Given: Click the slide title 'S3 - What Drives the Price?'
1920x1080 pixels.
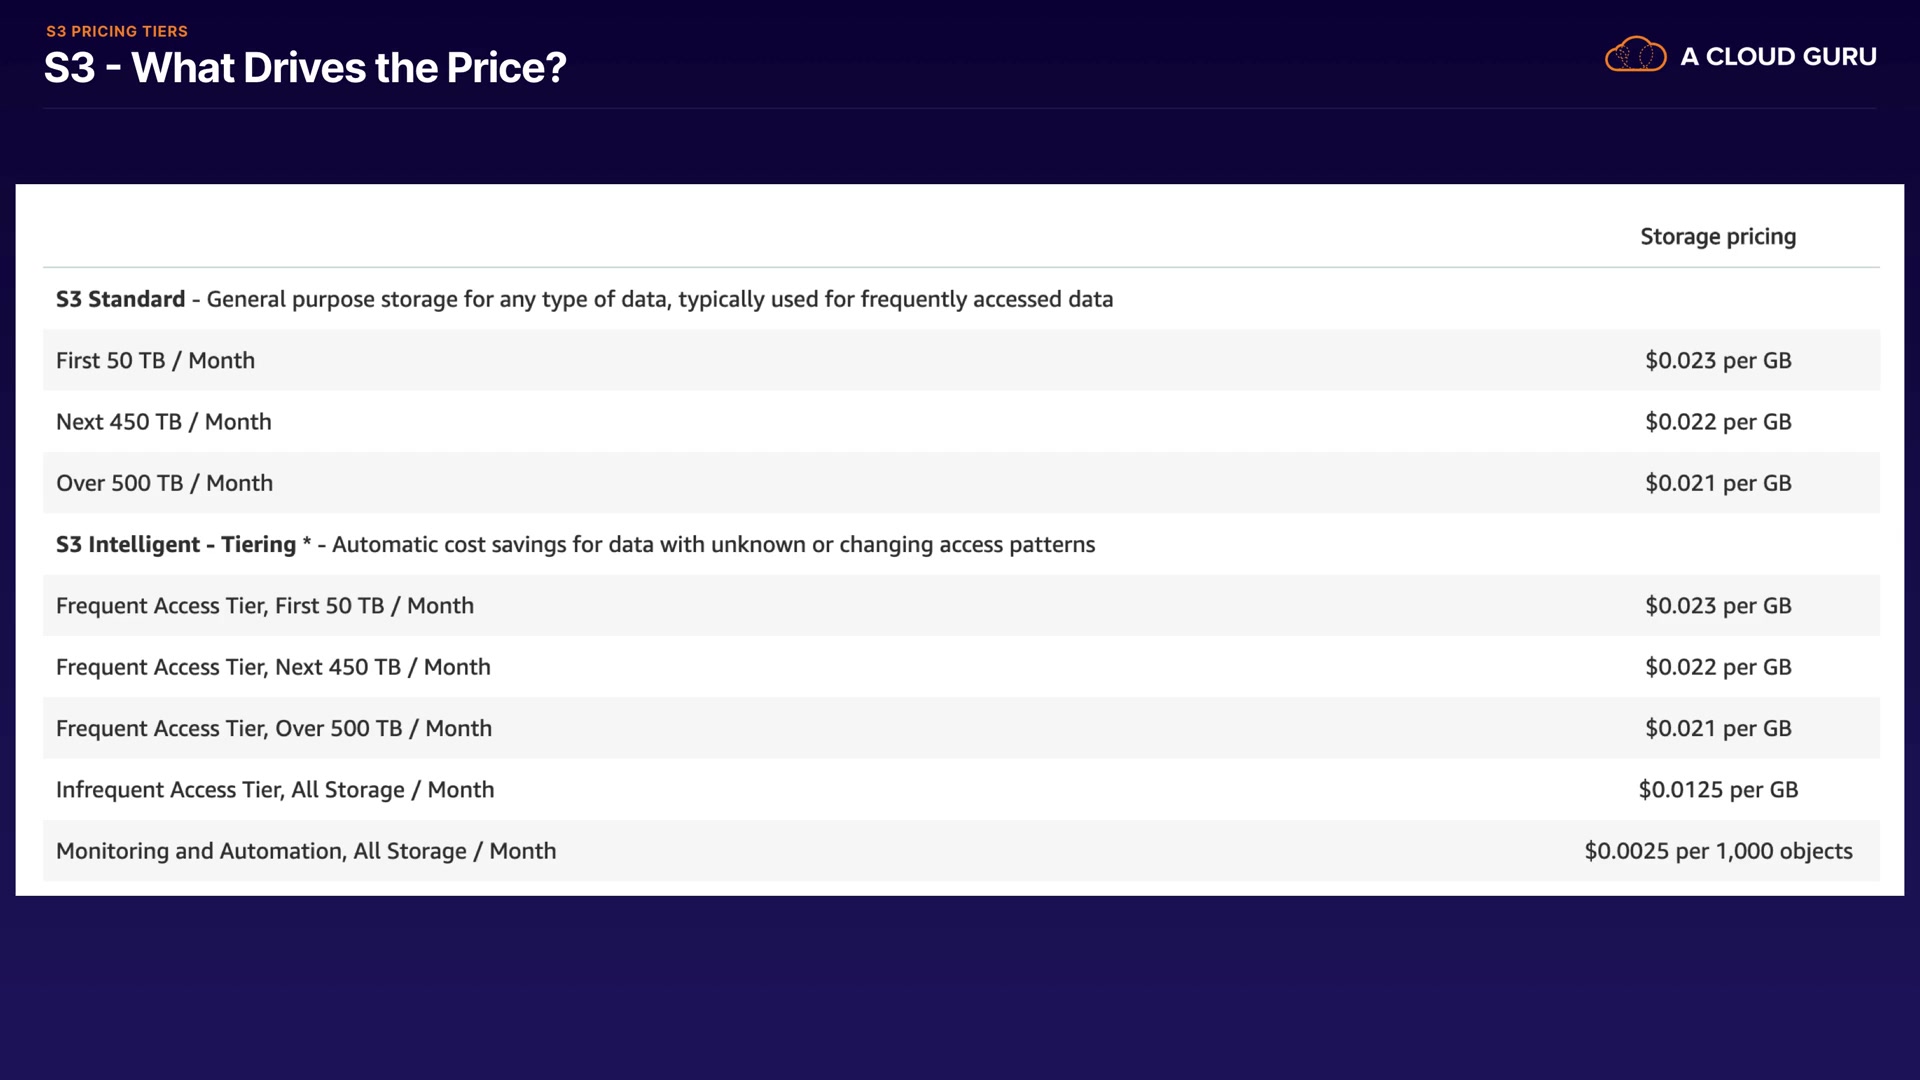Looking at the screenshot, I should click(305, 68).
